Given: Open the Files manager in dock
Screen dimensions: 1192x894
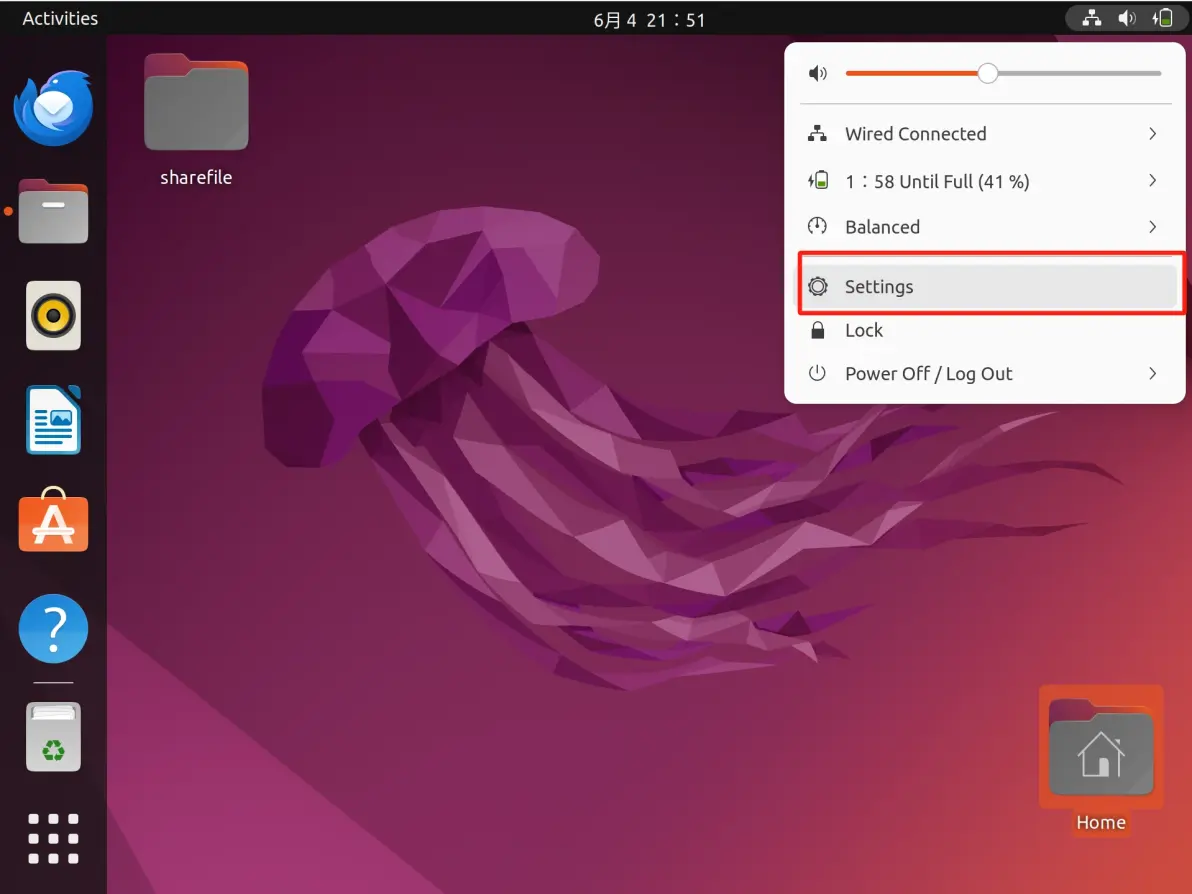Looking at the screenshot, I should (x=53, y=211).
